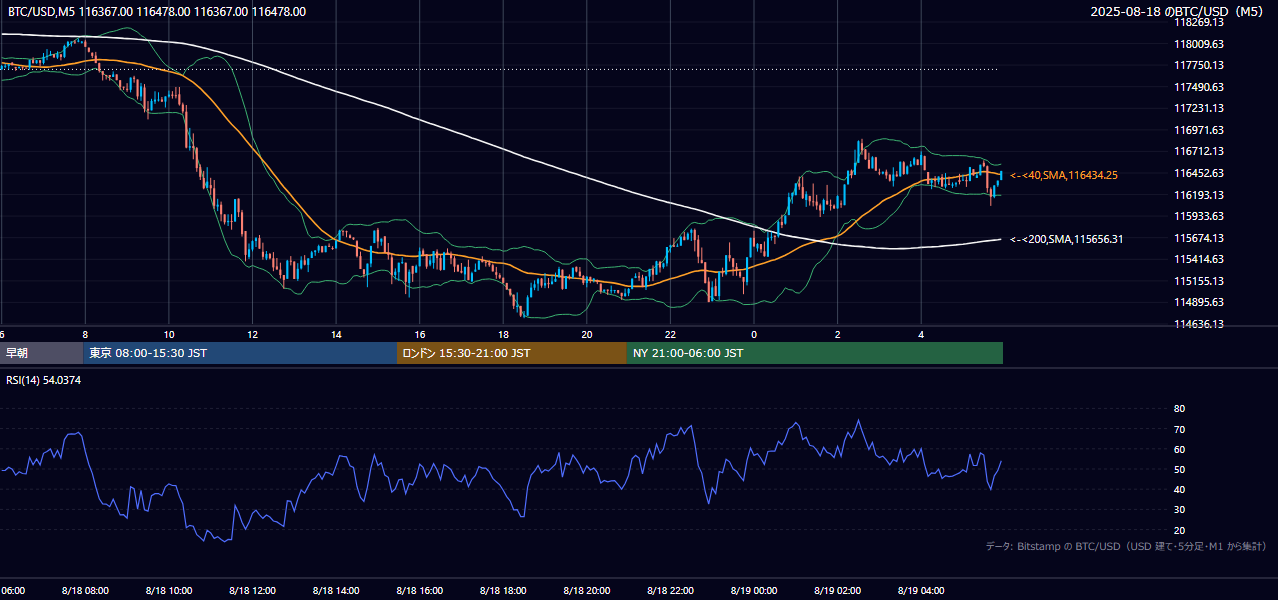Click the Bitstamp data source note
The width and height of the screenshot is (1278, 600).
click(1126, 547)
